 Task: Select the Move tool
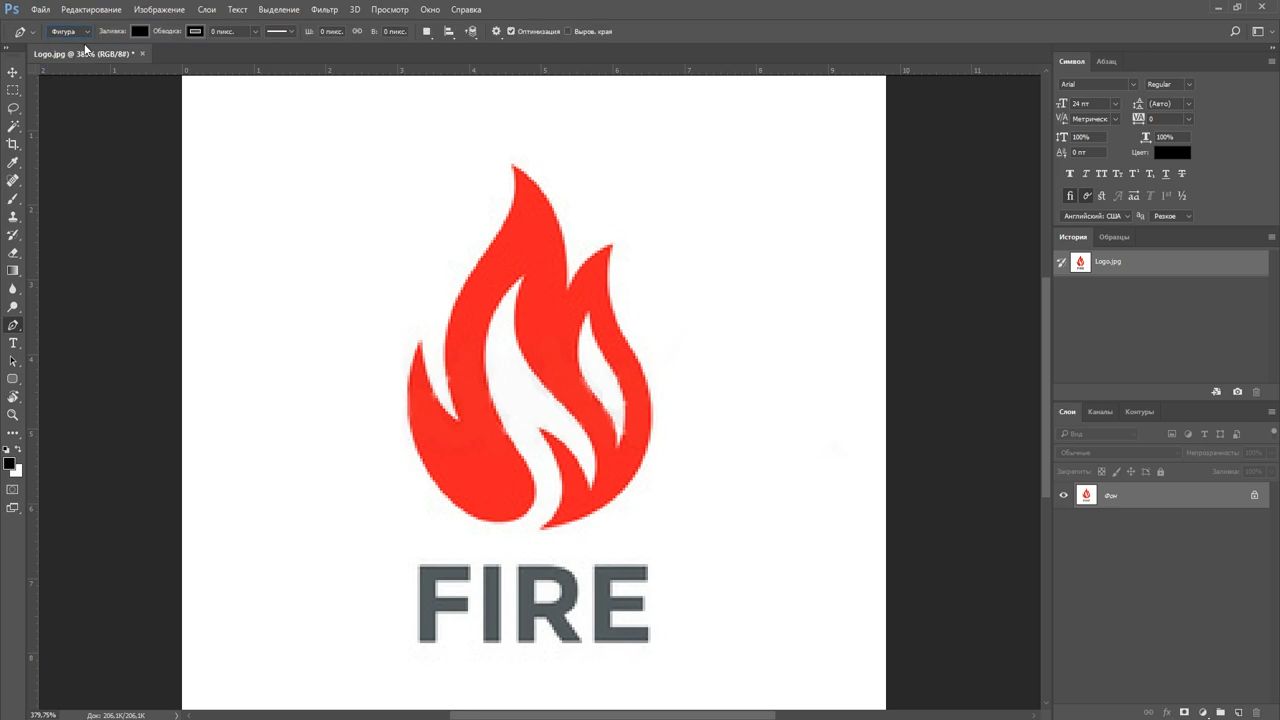click(13, 73)
